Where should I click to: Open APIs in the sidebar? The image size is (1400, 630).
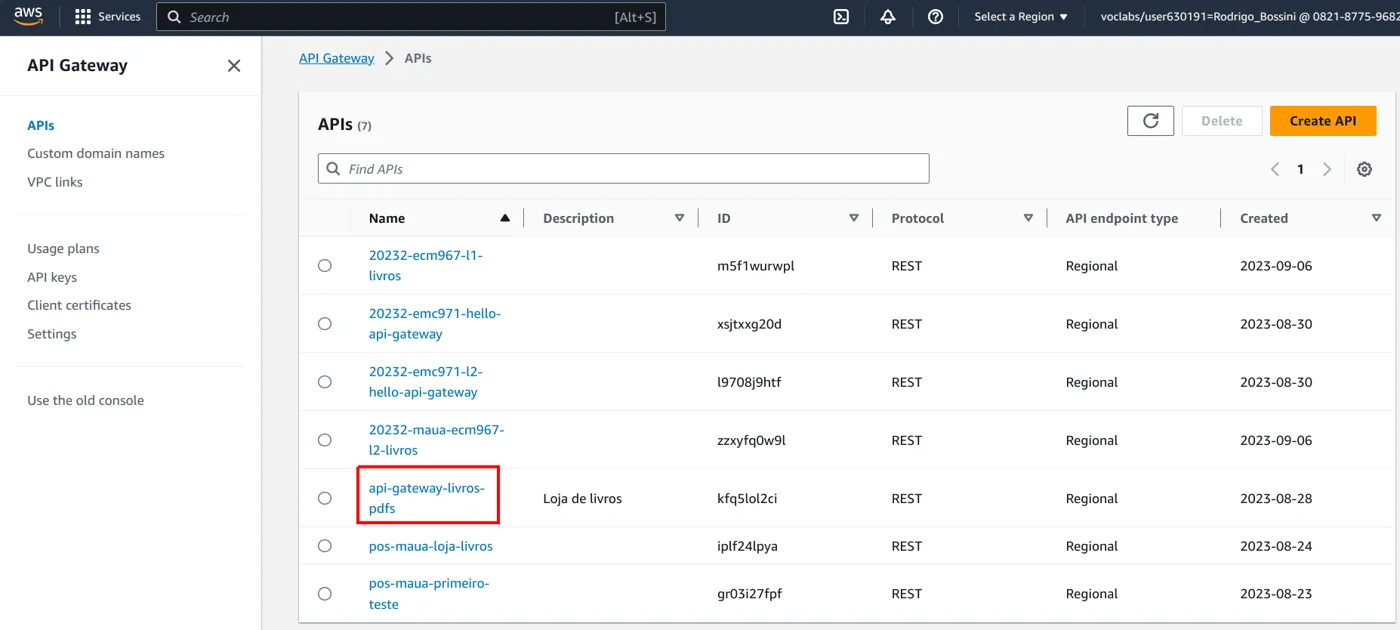click(41, 126)
